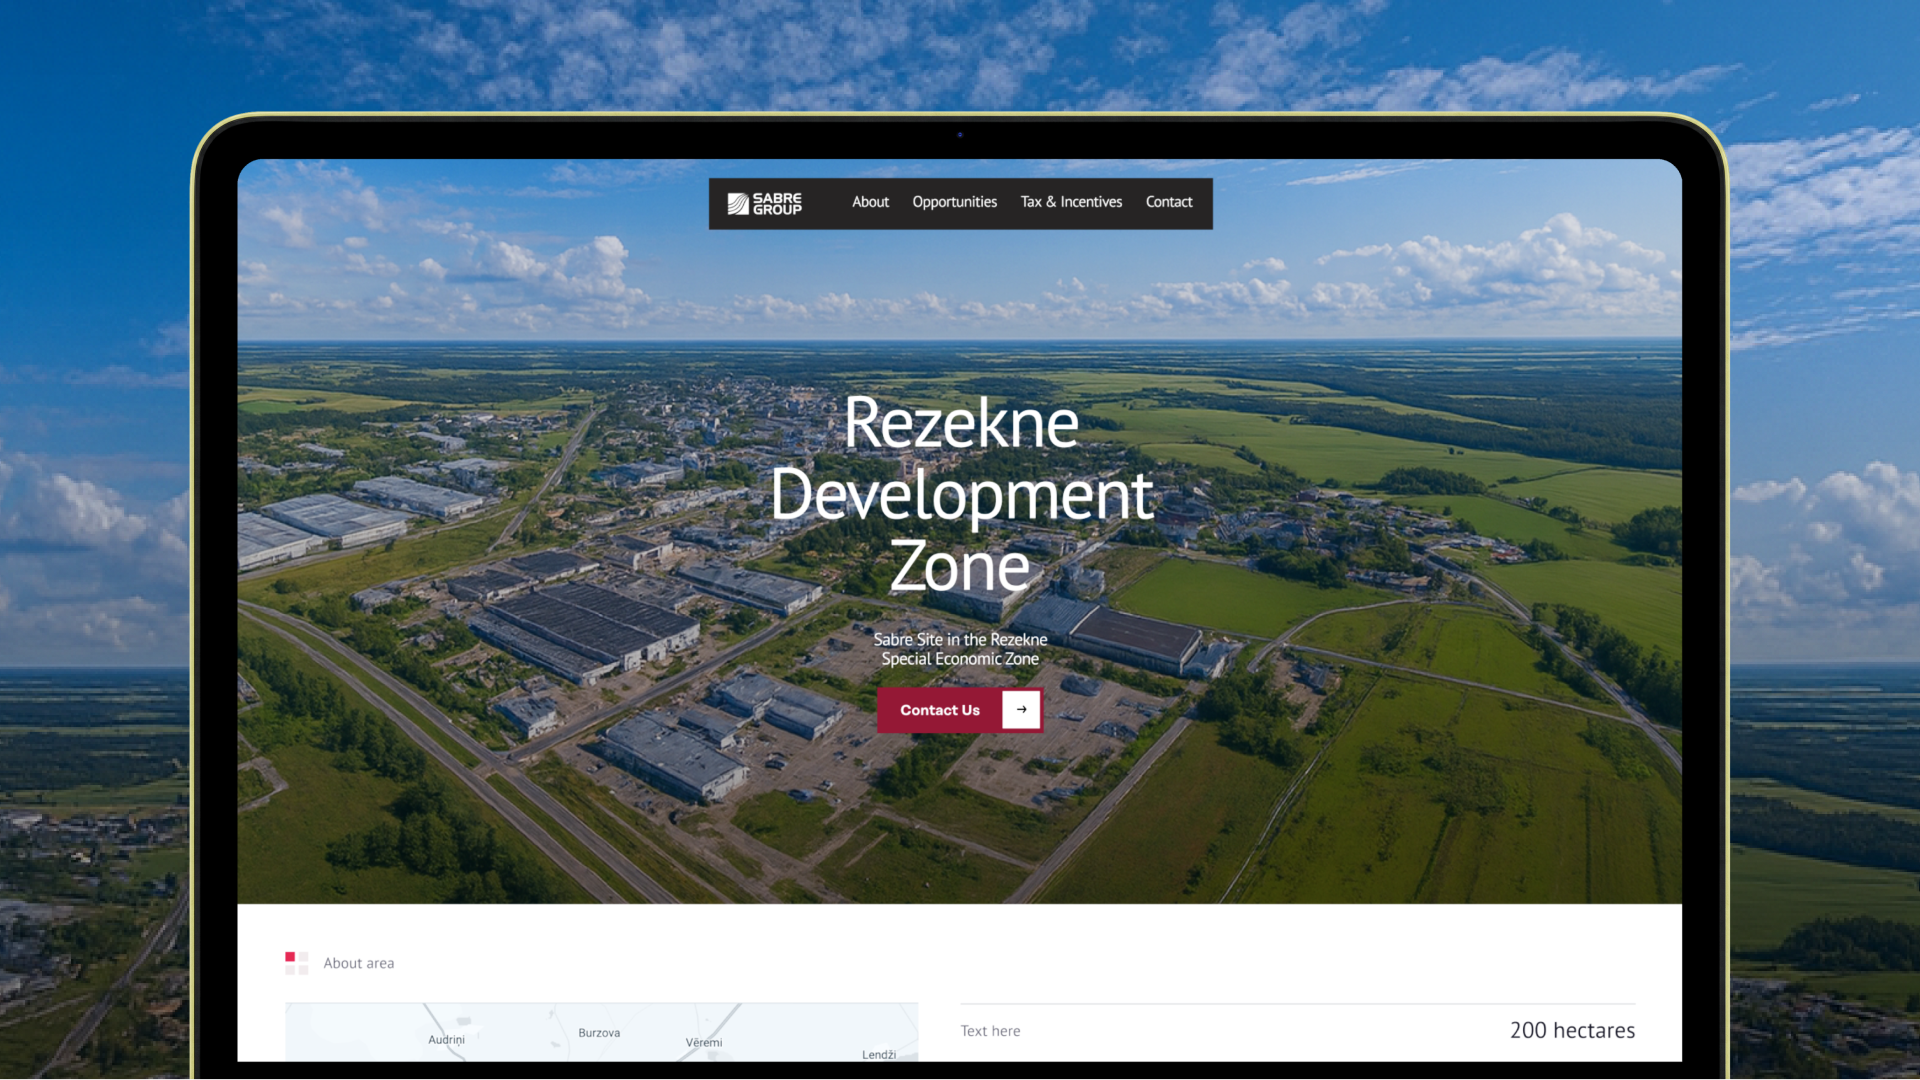1920x1080 pixels.
Task: Click the Burzova label on the map
Action: [599, 1033]
